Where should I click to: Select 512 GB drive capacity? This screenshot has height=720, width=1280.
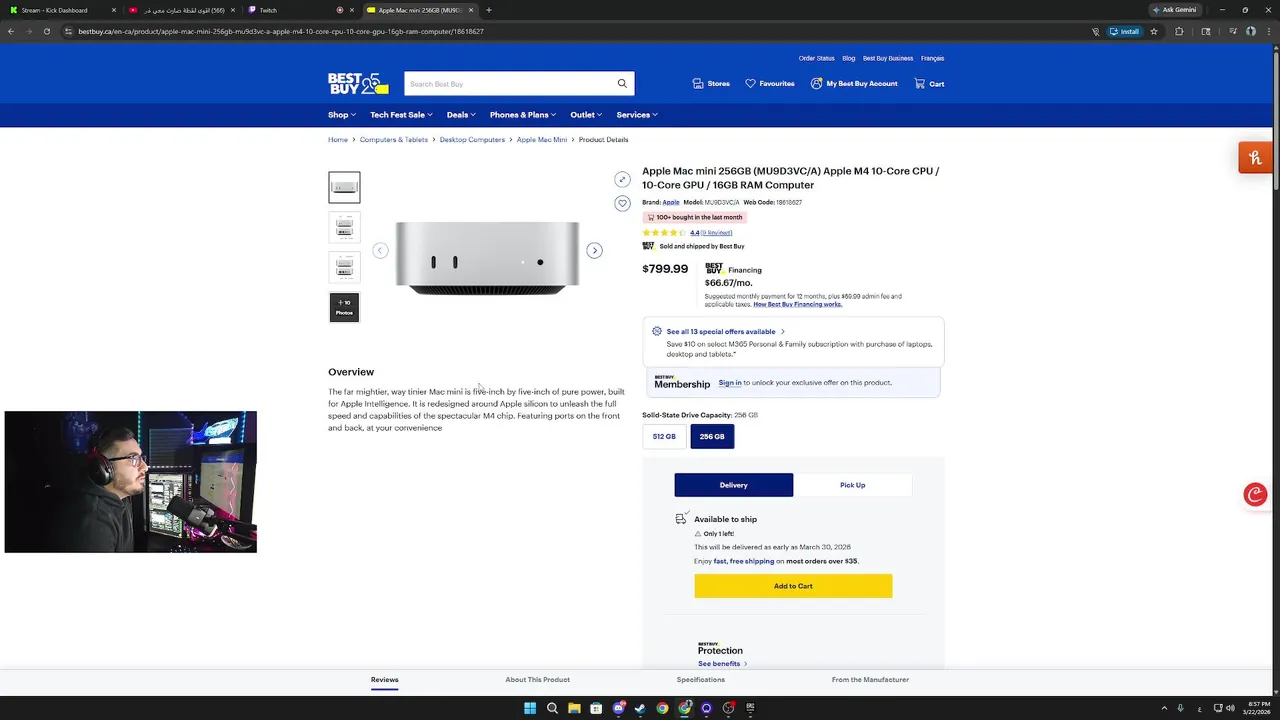pyautogui.click(x=664, y=437)
